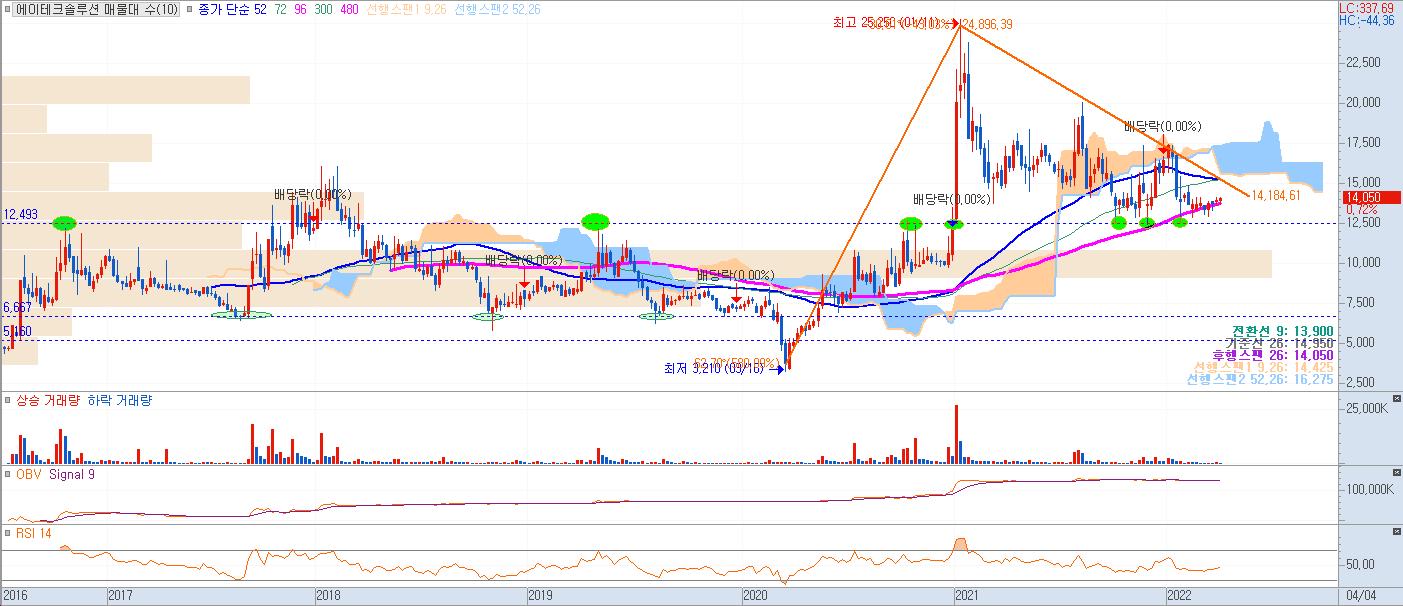The image size is (1403, 606).
Task: Click the 2020 year marker on time axis
Action: coord(754,595)
